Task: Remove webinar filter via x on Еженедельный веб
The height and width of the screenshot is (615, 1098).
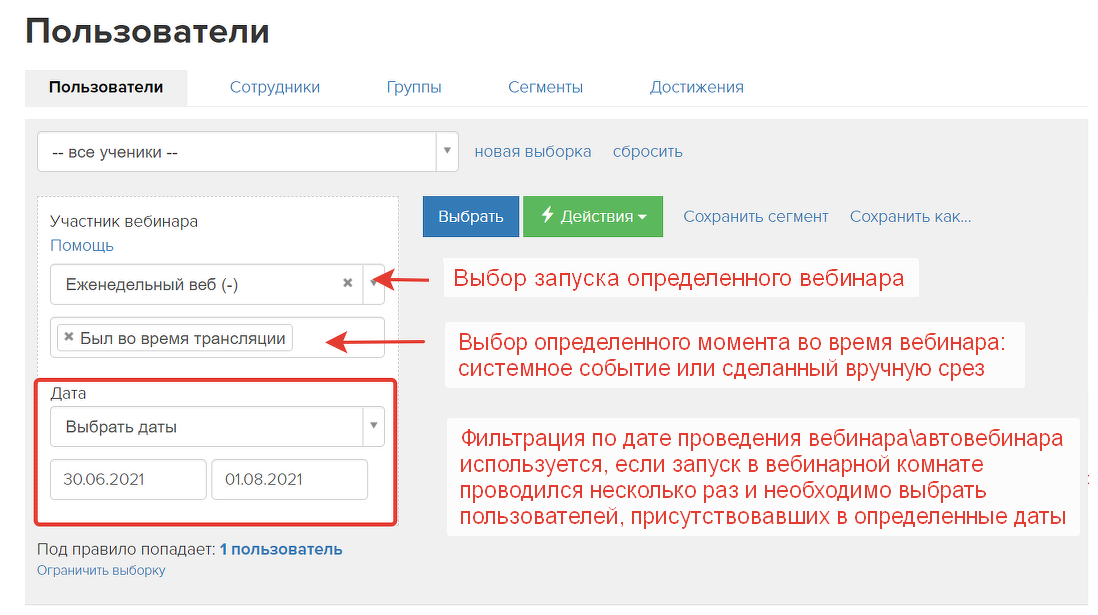Action: coord(347,284)
